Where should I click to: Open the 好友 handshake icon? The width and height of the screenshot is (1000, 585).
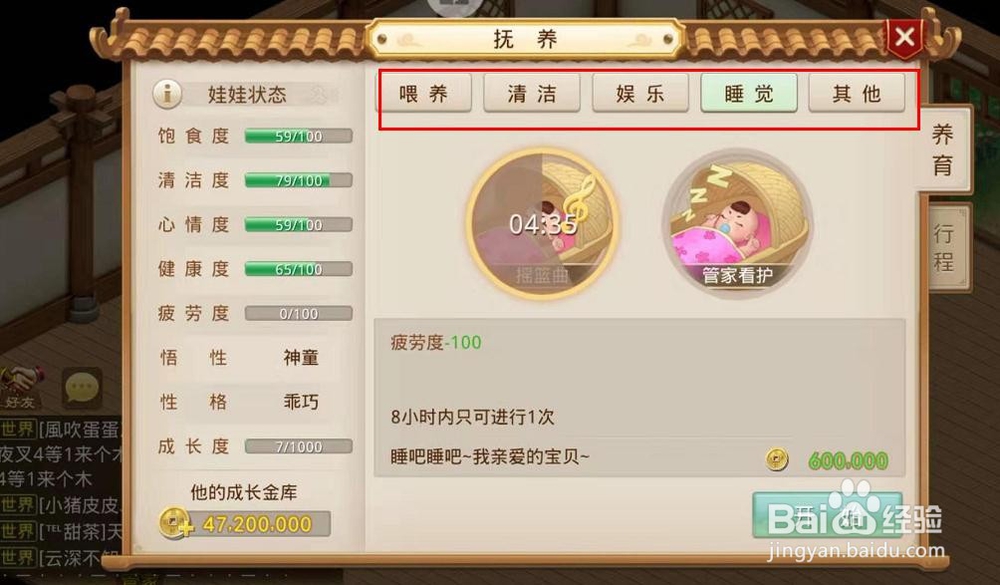21,387
